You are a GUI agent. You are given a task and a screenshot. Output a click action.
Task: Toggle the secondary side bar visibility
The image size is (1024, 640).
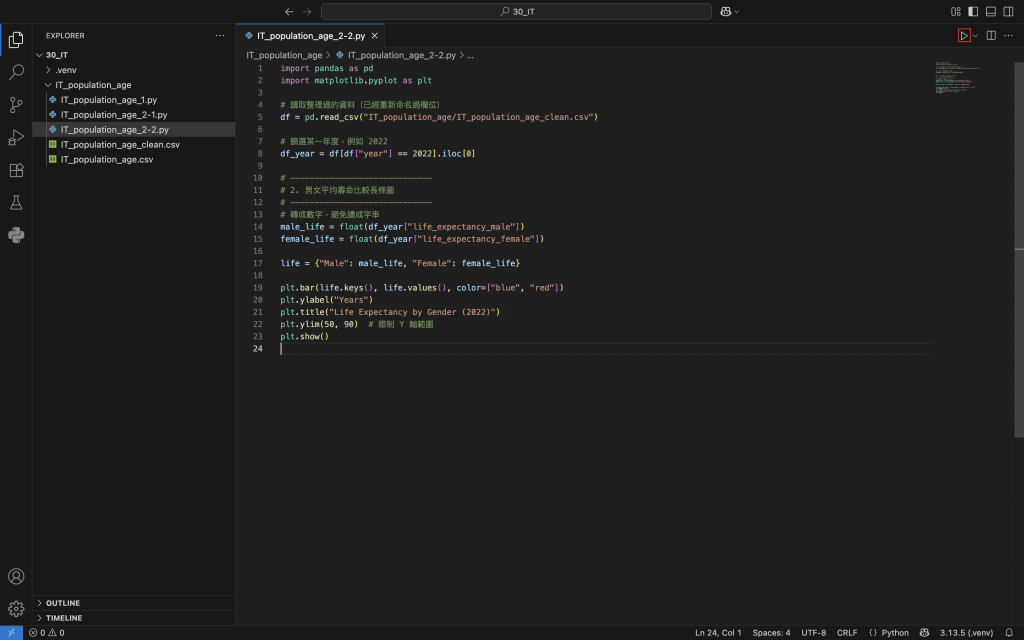[1009, 11]
